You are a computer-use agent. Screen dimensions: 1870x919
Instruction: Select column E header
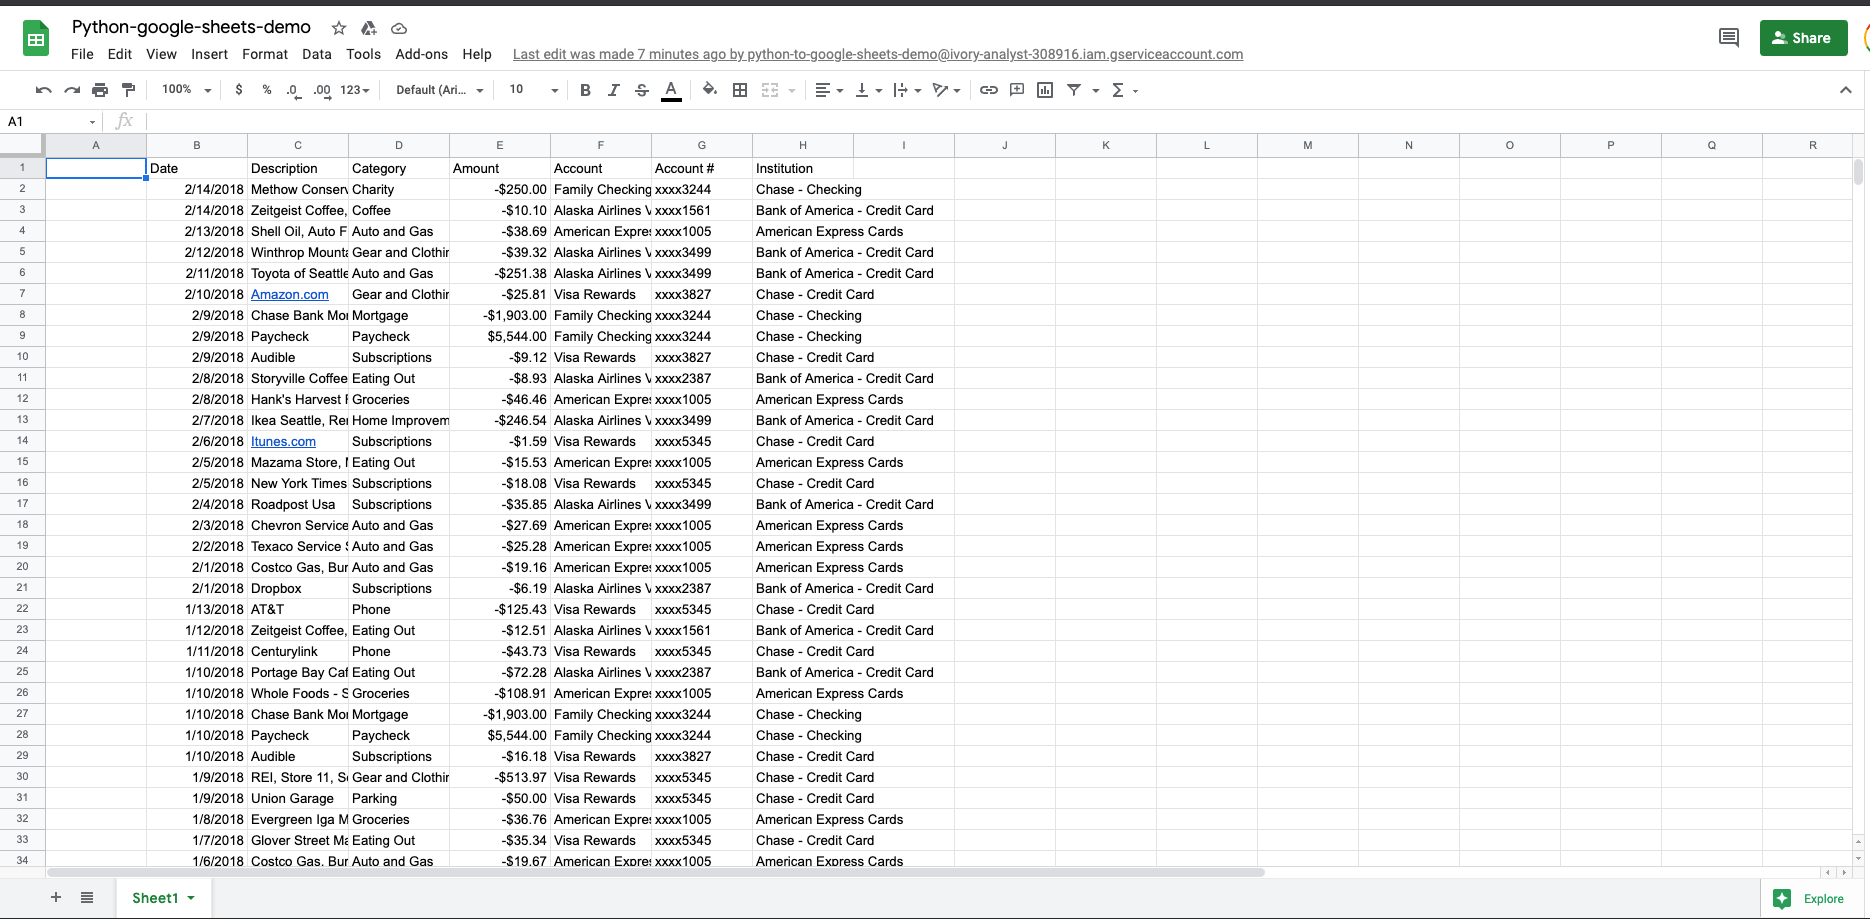(500, 145)
